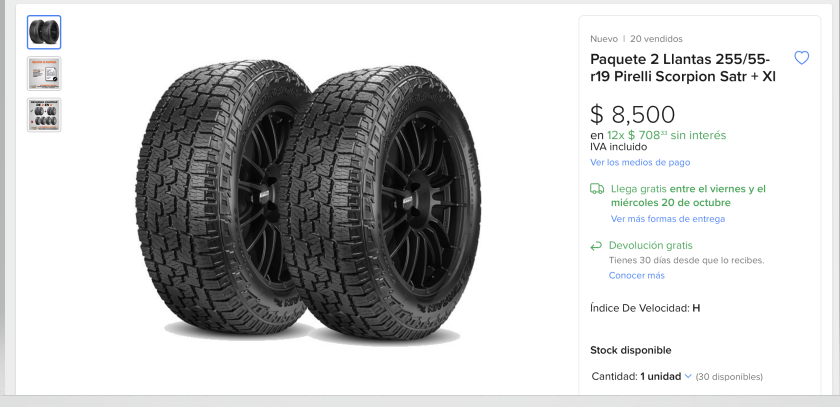
Task: Select the third thumbnail with multiple tires
Action: [44, 114]
